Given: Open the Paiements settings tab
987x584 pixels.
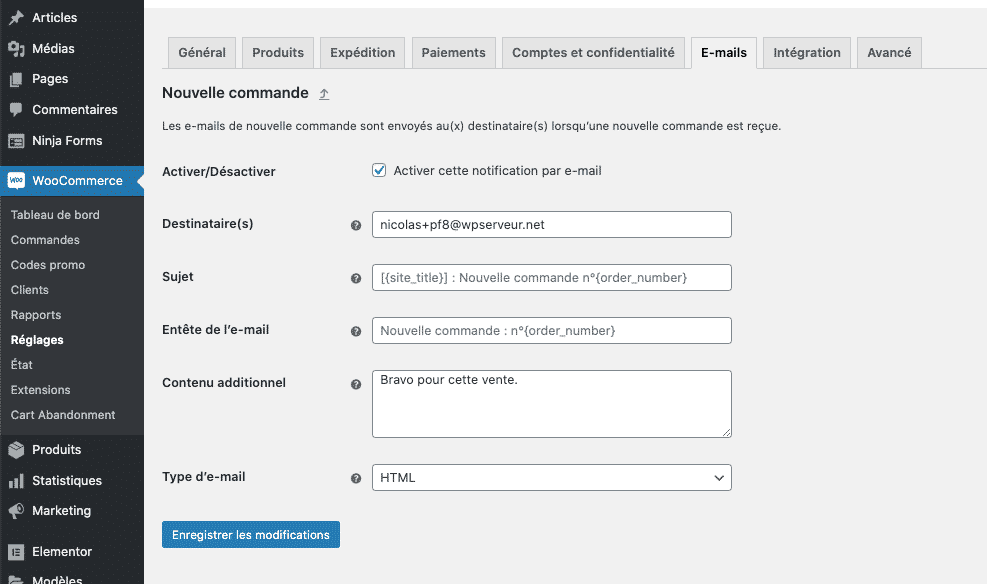Looking at the screenshot, I should [453, 52].
